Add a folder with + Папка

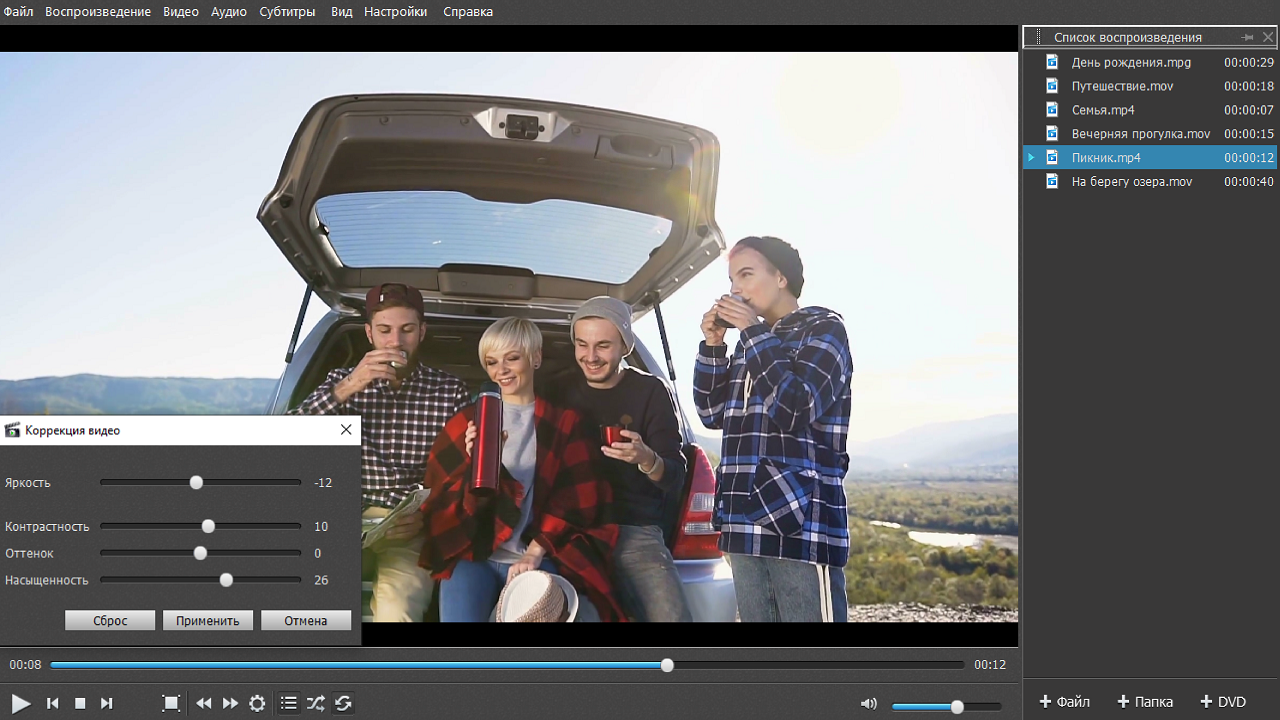(1145, 702)
